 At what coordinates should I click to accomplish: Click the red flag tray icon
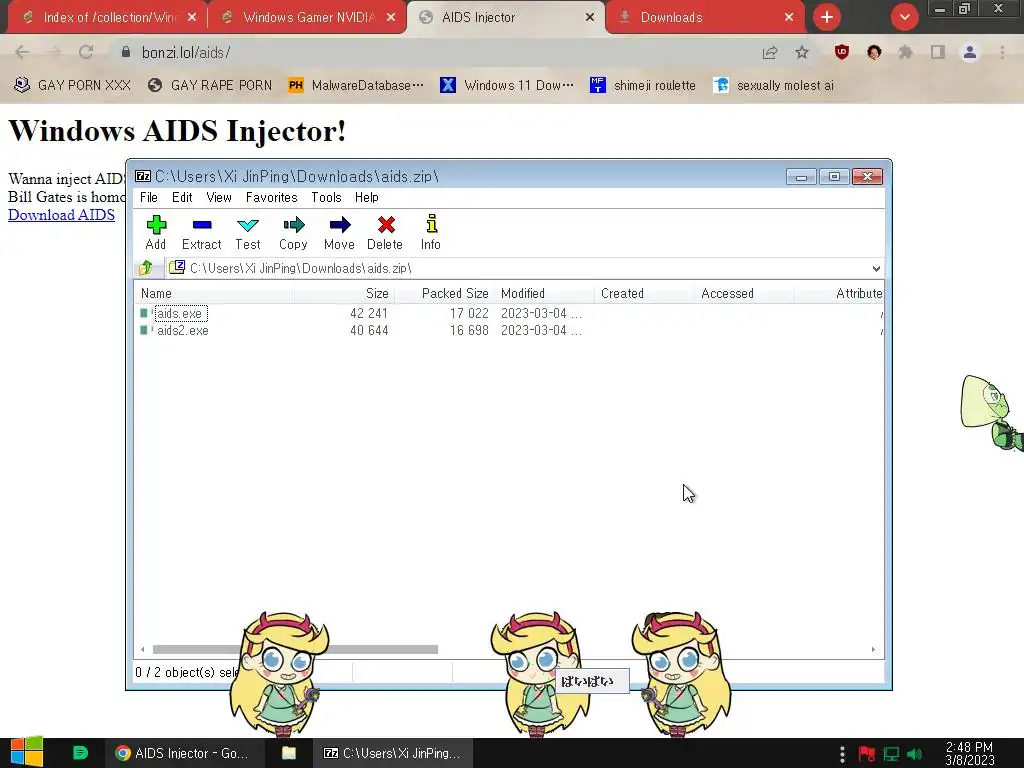(867, 754)
